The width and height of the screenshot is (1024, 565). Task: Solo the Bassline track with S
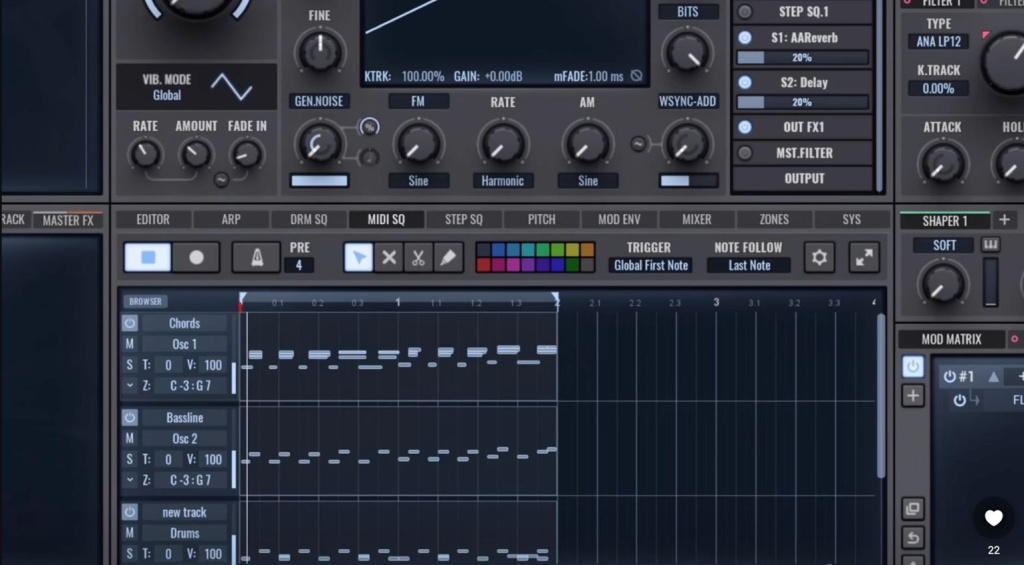pos(129,459)
